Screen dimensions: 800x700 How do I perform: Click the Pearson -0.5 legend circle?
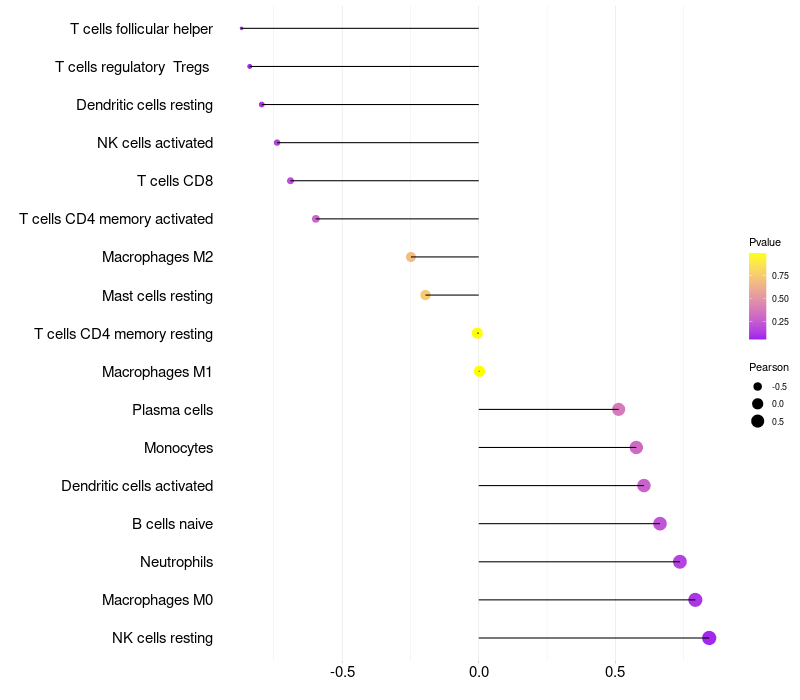pyautogui.click(x=758, y=387)
